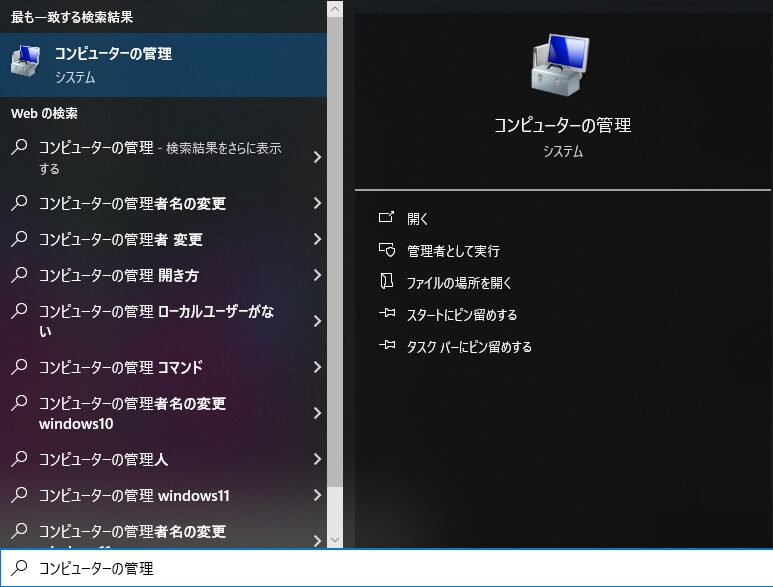This screenshot has width=773, height=587.
Task: Click the pin icon next to タスク バーにピン留めする
Action: click(387, 345)
